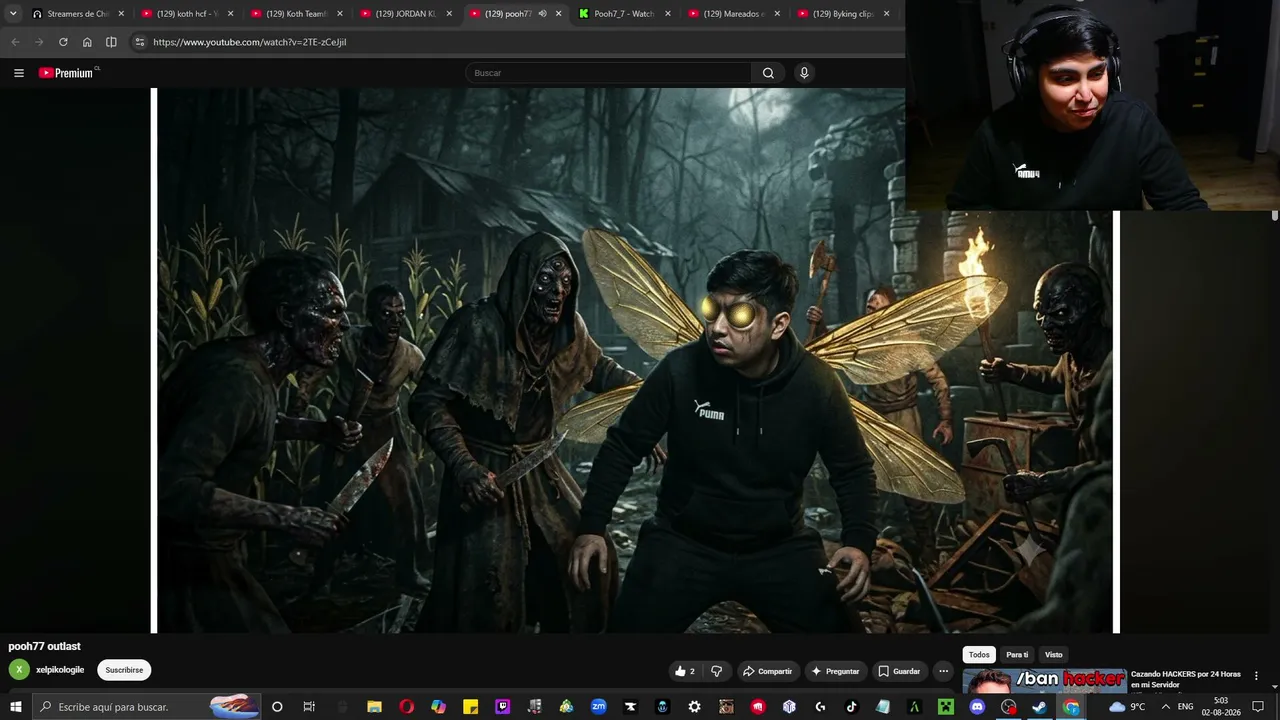Click the video player area

(635, 360)
